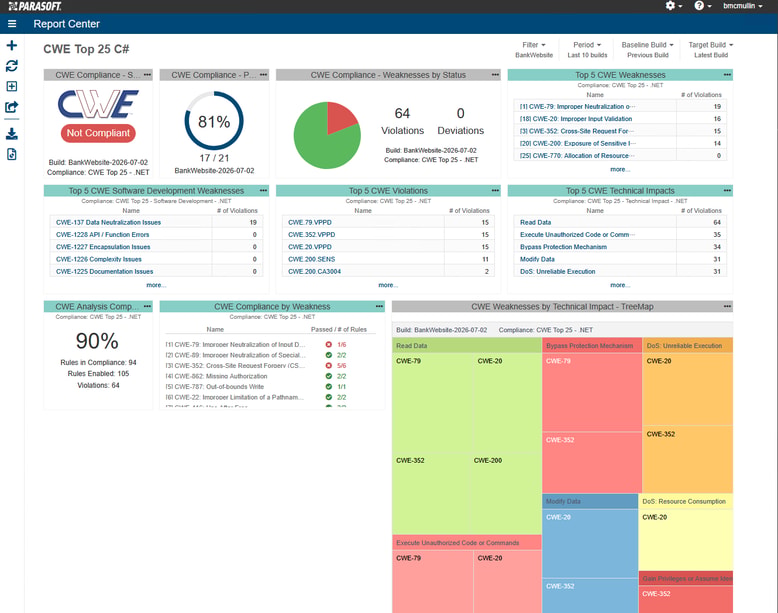This screenshot has width=778, height=613.
Task: Open options of Top 5 CWE Technical Impacts widget
Action: pos(727,191)
